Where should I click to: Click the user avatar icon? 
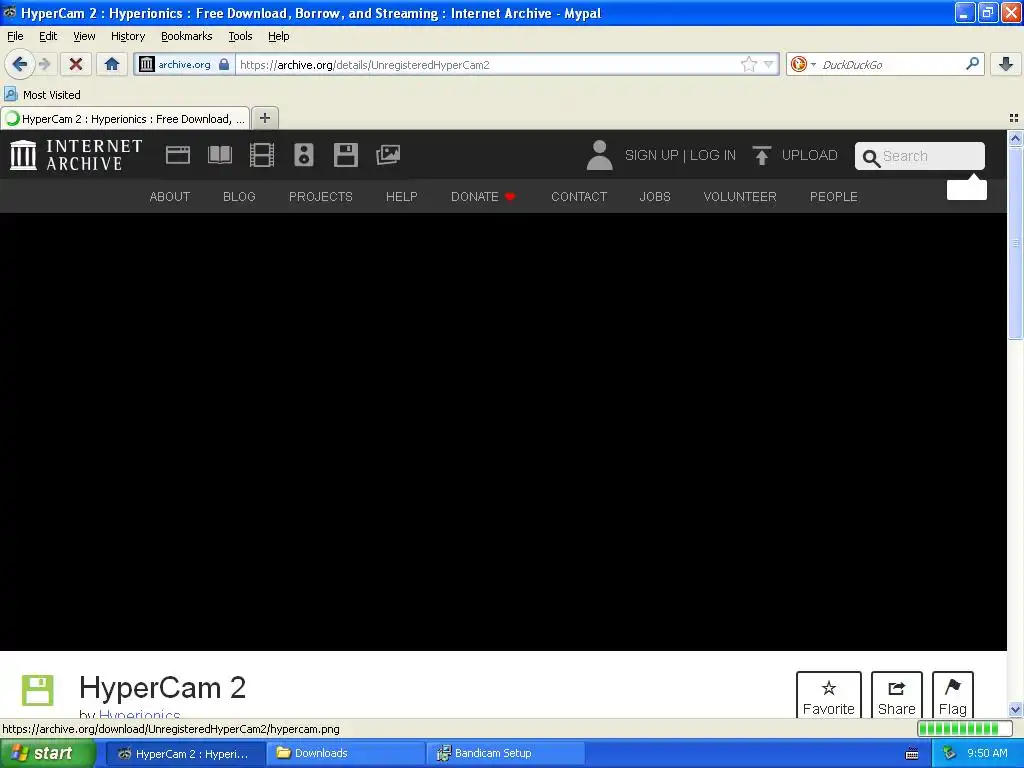(600, 155)
